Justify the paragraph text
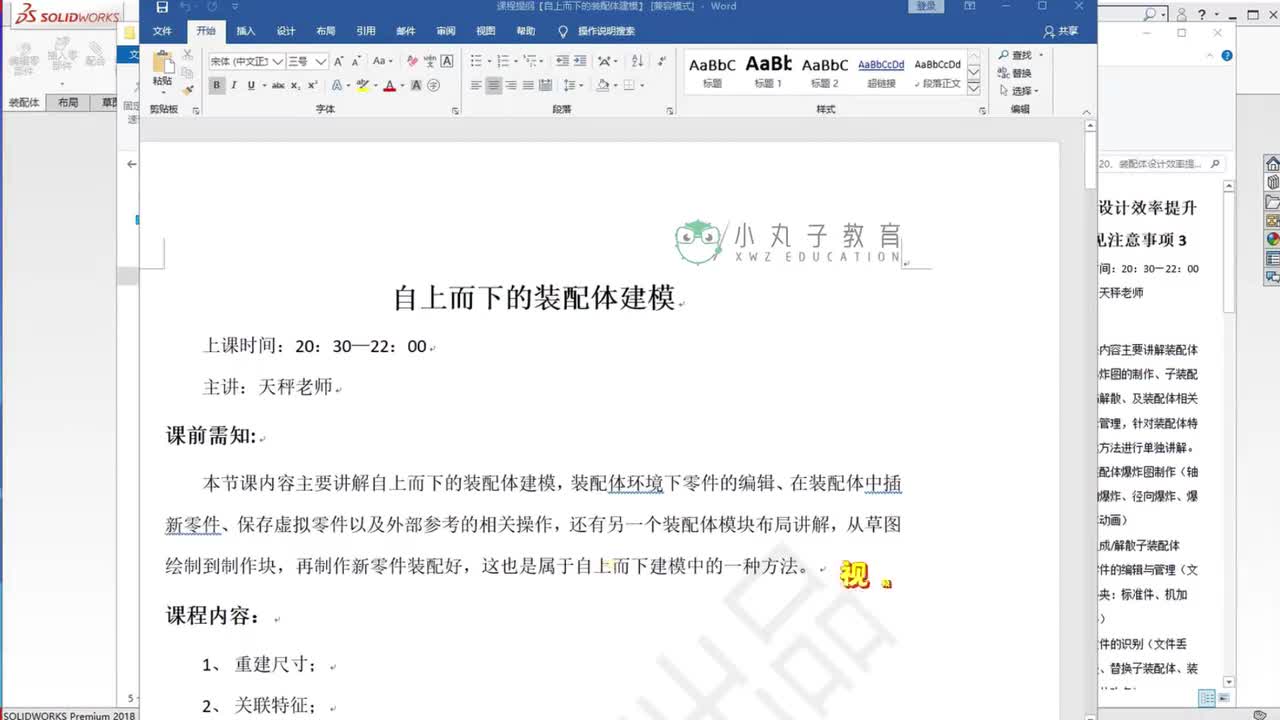Image resolution: width=1280 pixels, height=720 pixels. (x=527, y=86)
